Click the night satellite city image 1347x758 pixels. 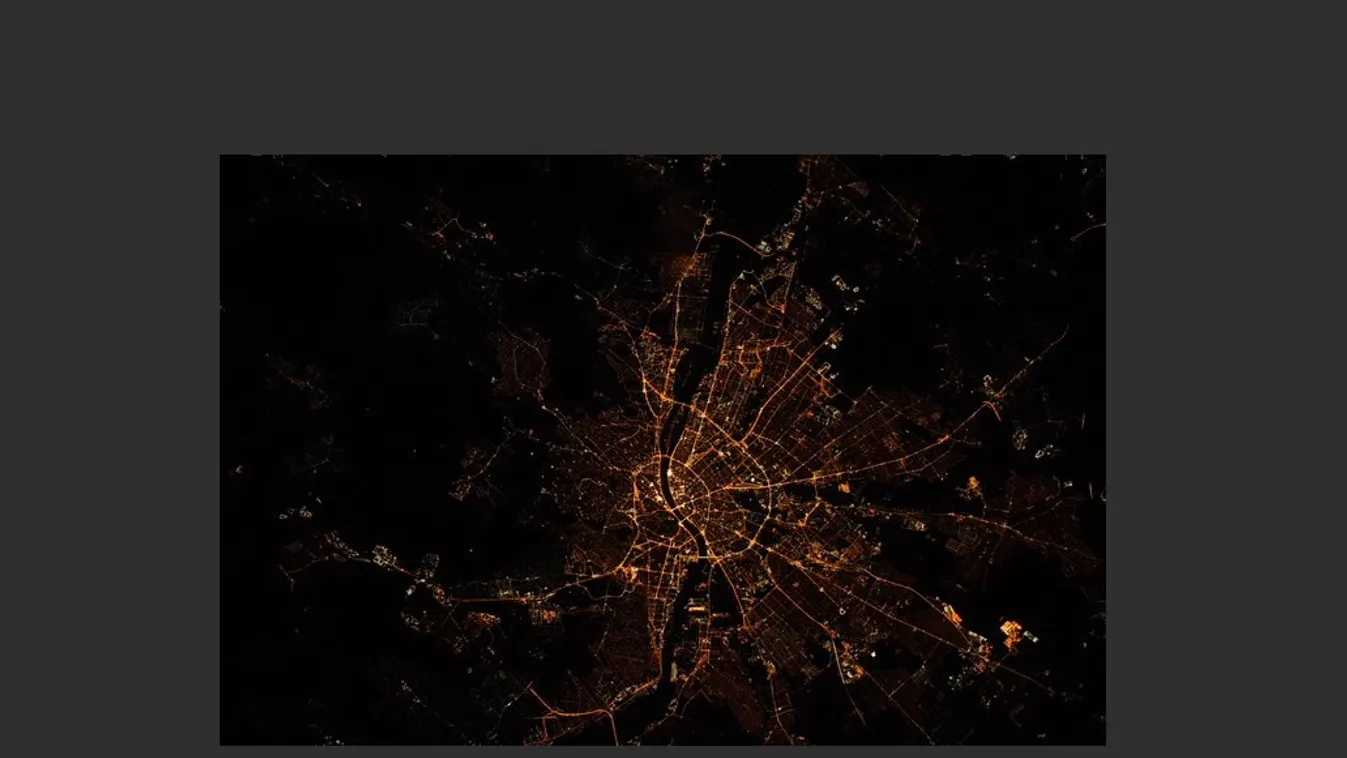pyautogui.click(x=663, y=450)
